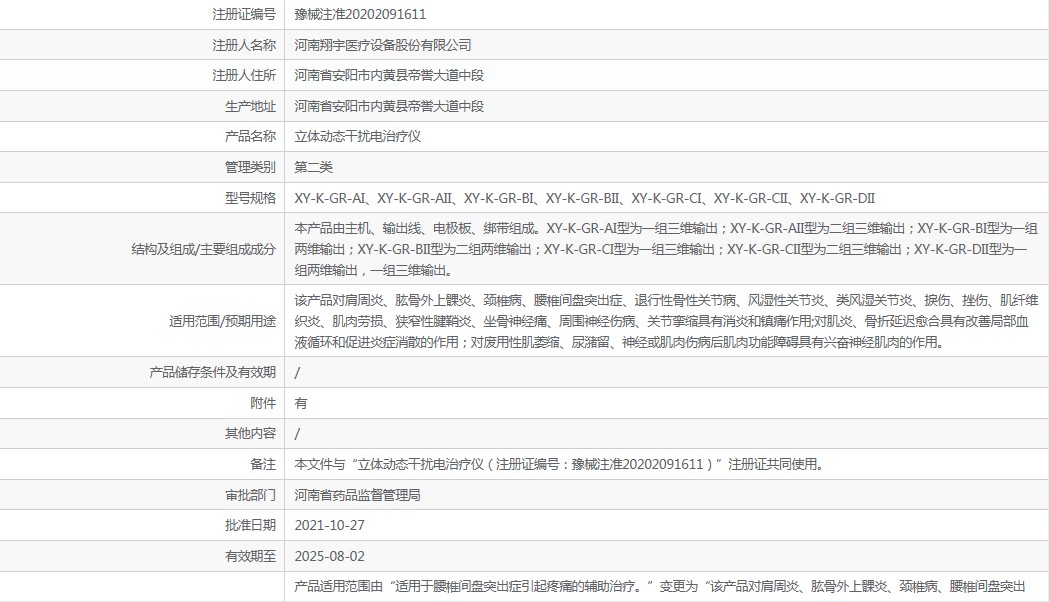Click the remark text starting 本文件与
Viewport: 1050px width, 602px height.
(559, 464)
